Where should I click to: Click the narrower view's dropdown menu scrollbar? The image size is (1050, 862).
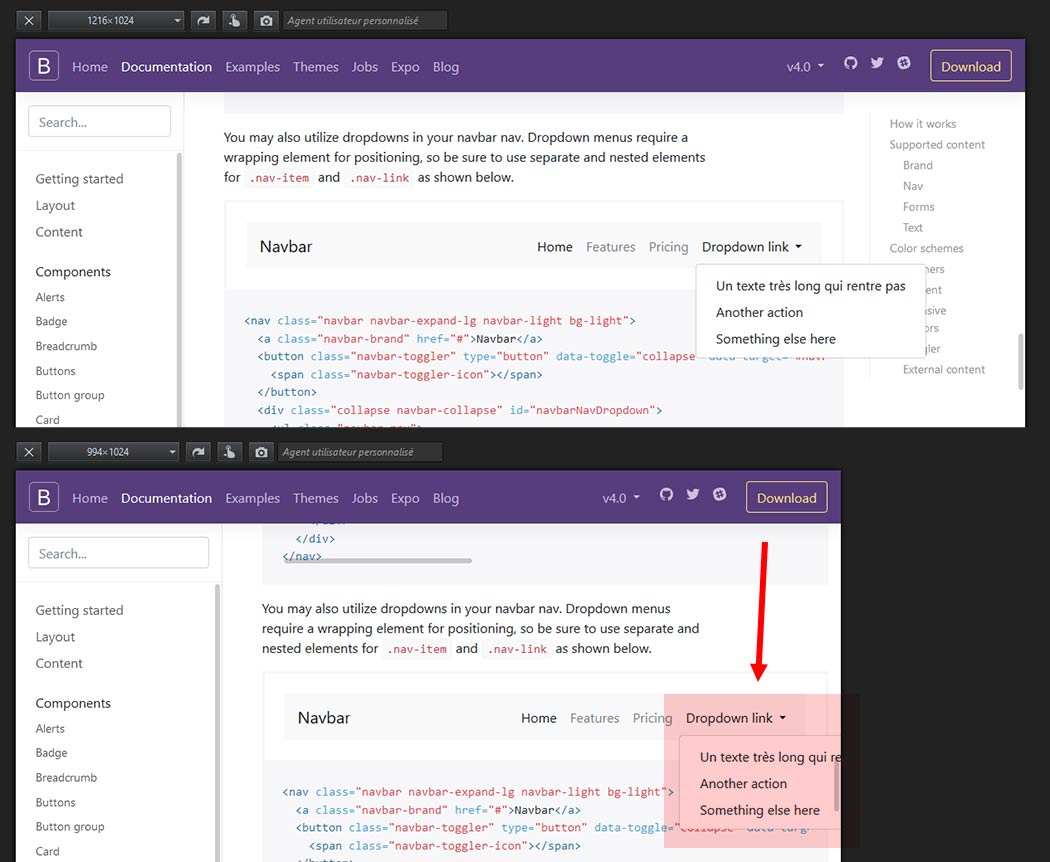tap(836, 786)
